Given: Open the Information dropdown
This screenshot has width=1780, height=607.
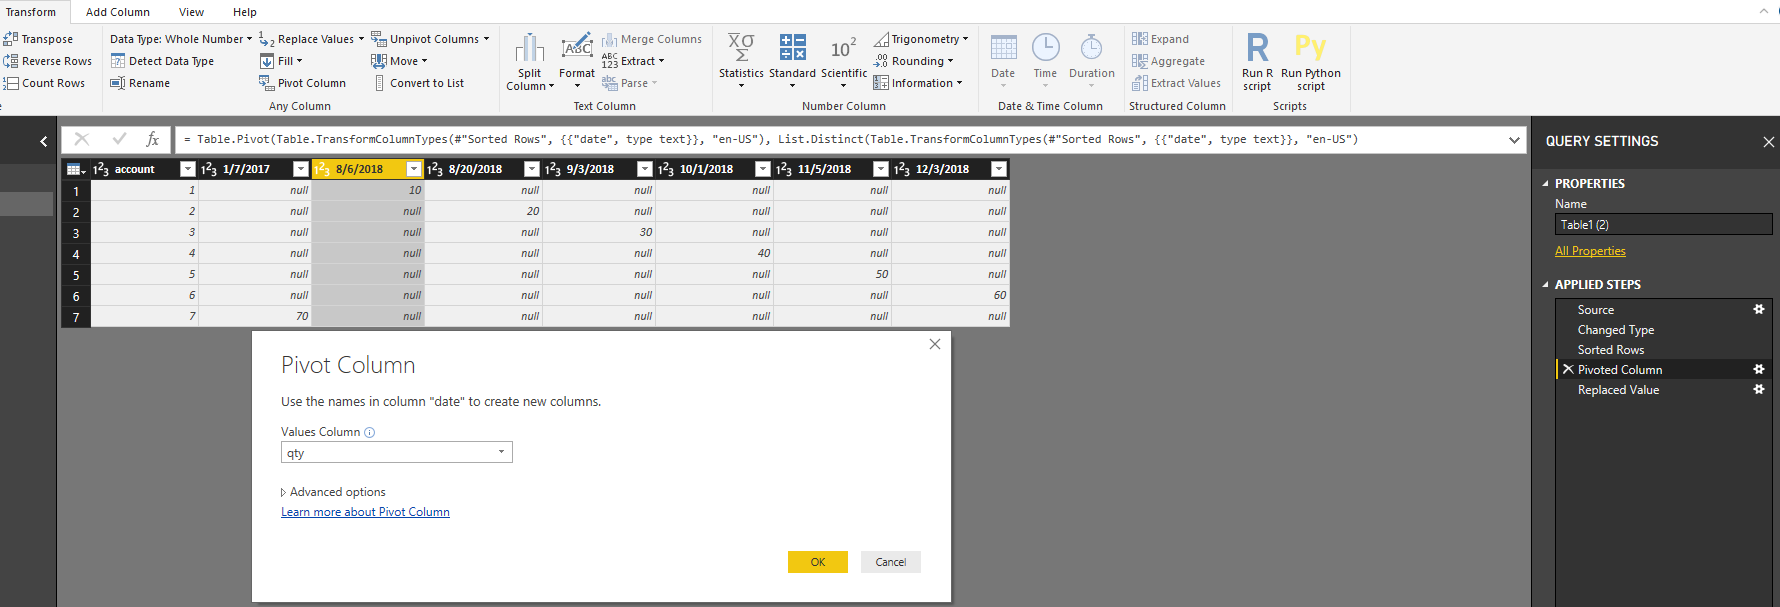Looking at the screenshot, I should [918, 83].
